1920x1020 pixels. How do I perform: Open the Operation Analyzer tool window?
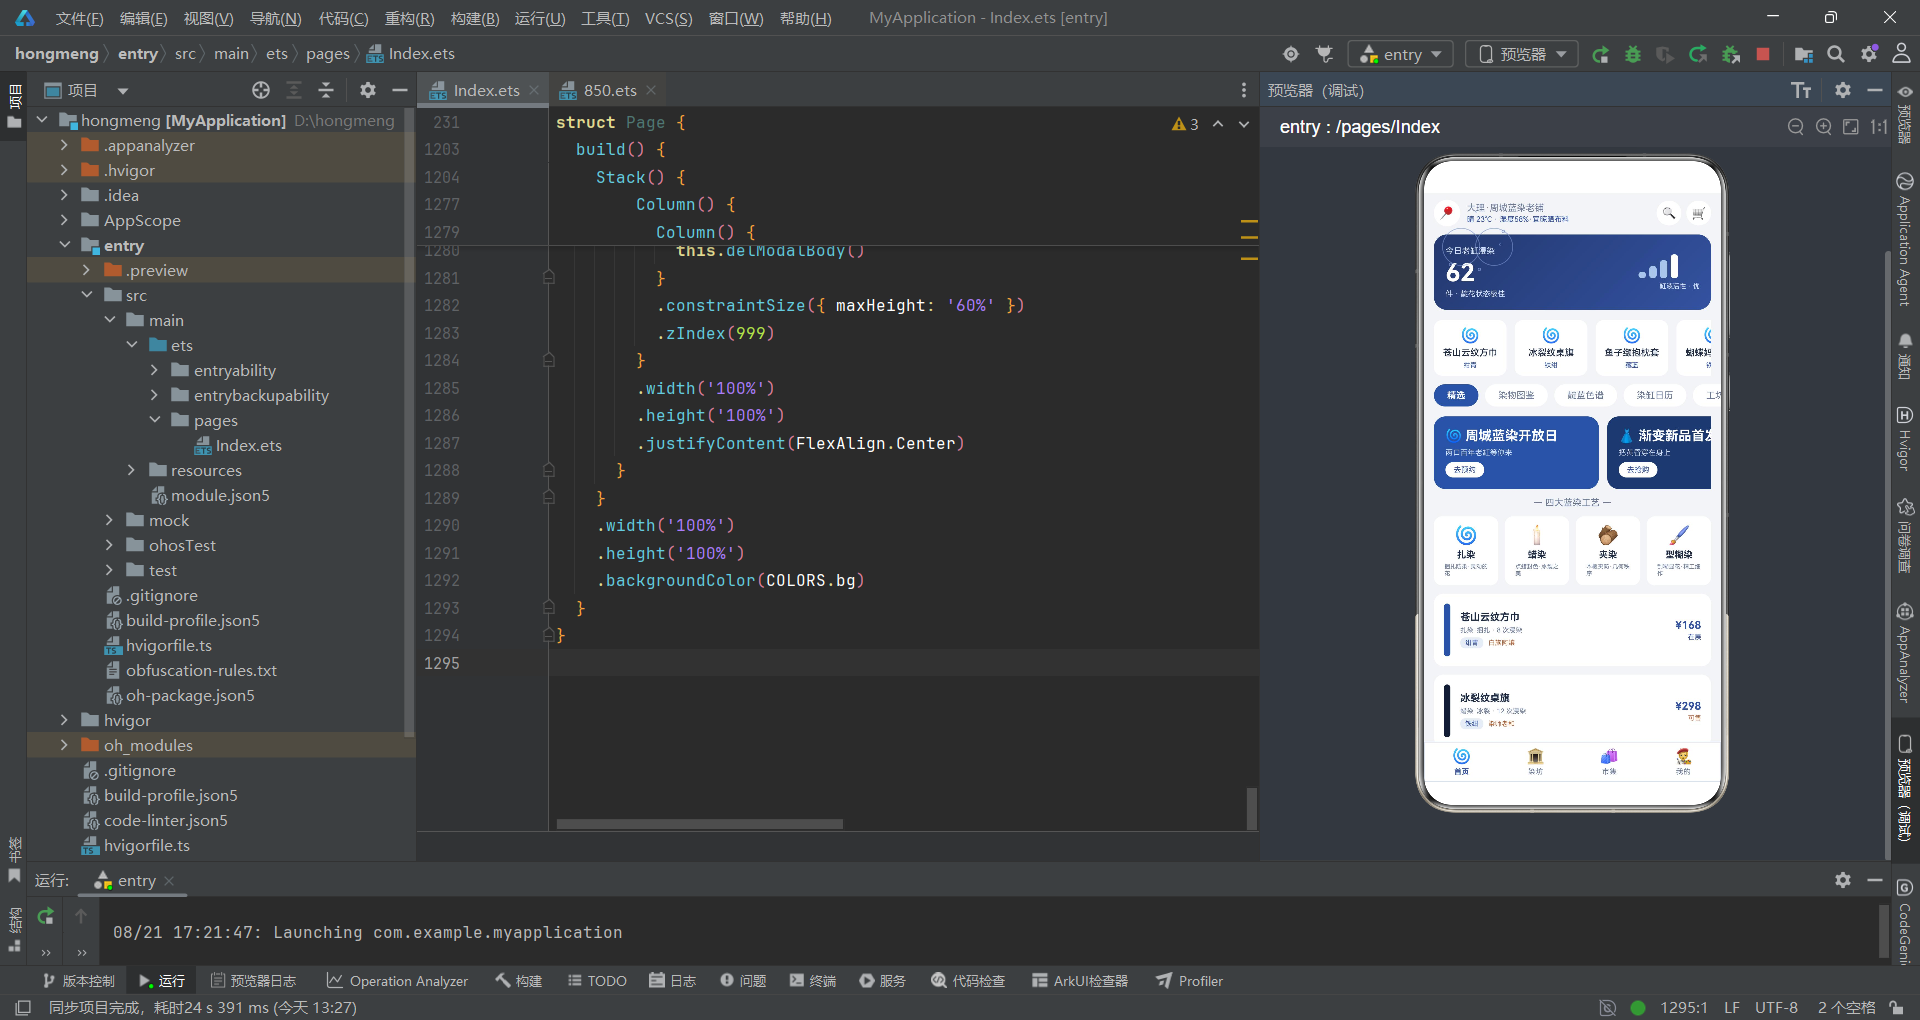point(397,981)
